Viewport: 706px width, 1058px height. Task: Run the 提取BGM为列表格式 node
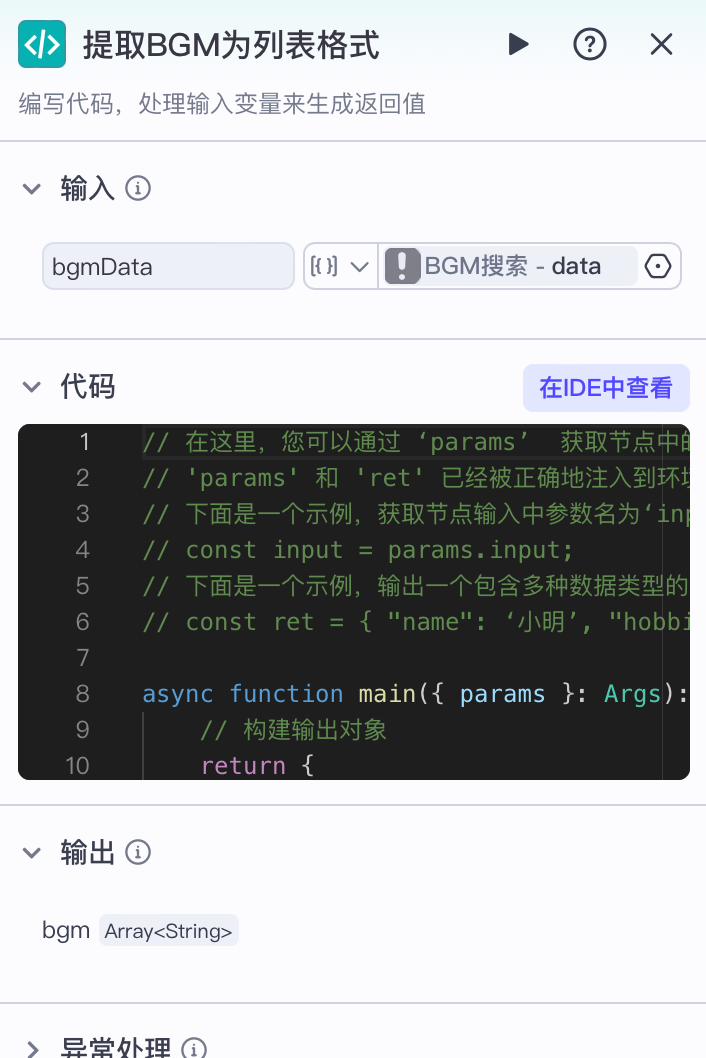[518, 44]
